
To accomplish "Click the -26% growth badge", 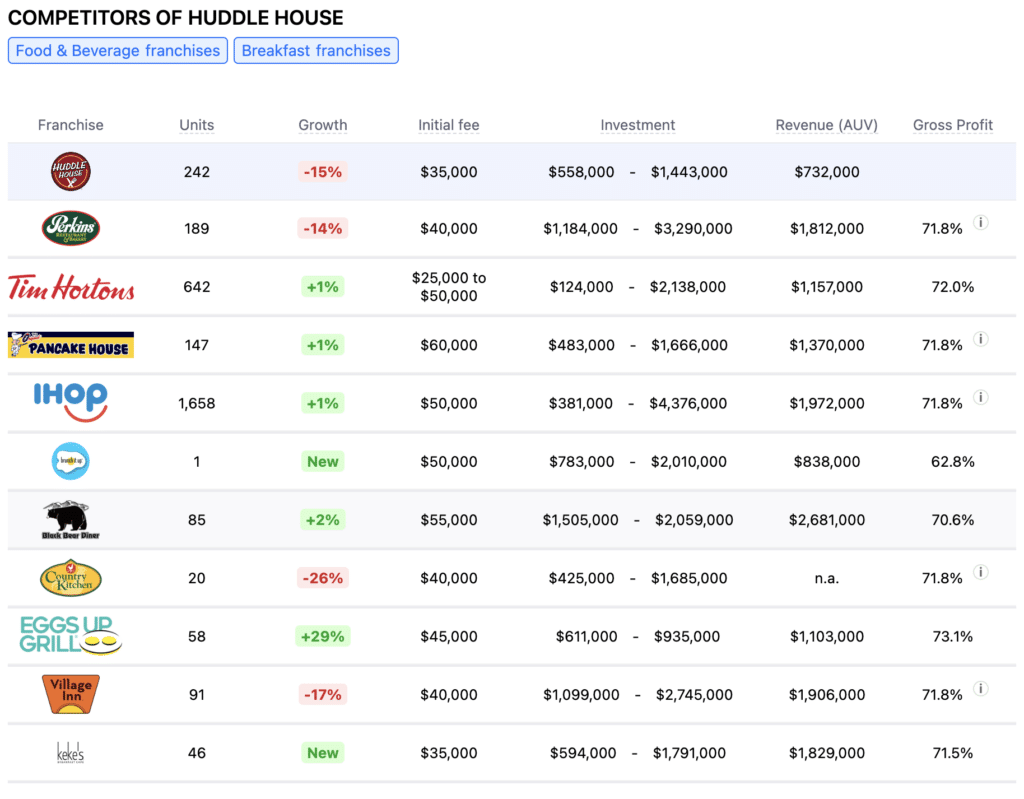I will [323, 578].
